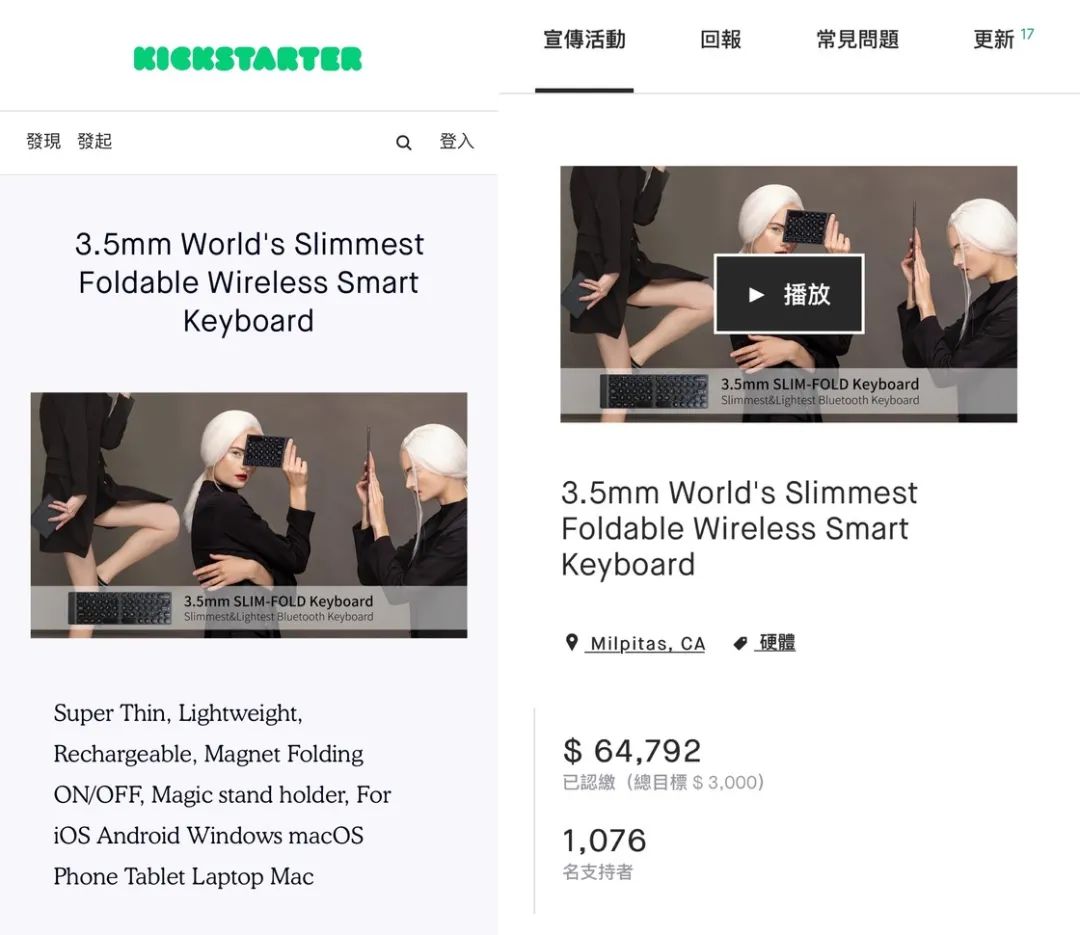Click the 1,076 backers count

(x=604, y=841)
